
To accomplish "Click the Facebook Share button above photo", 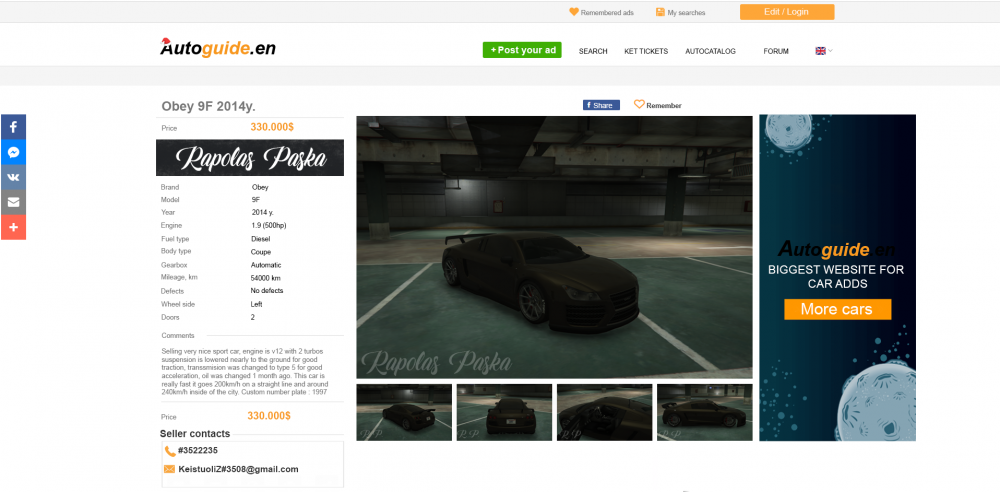I will [601, 105].
